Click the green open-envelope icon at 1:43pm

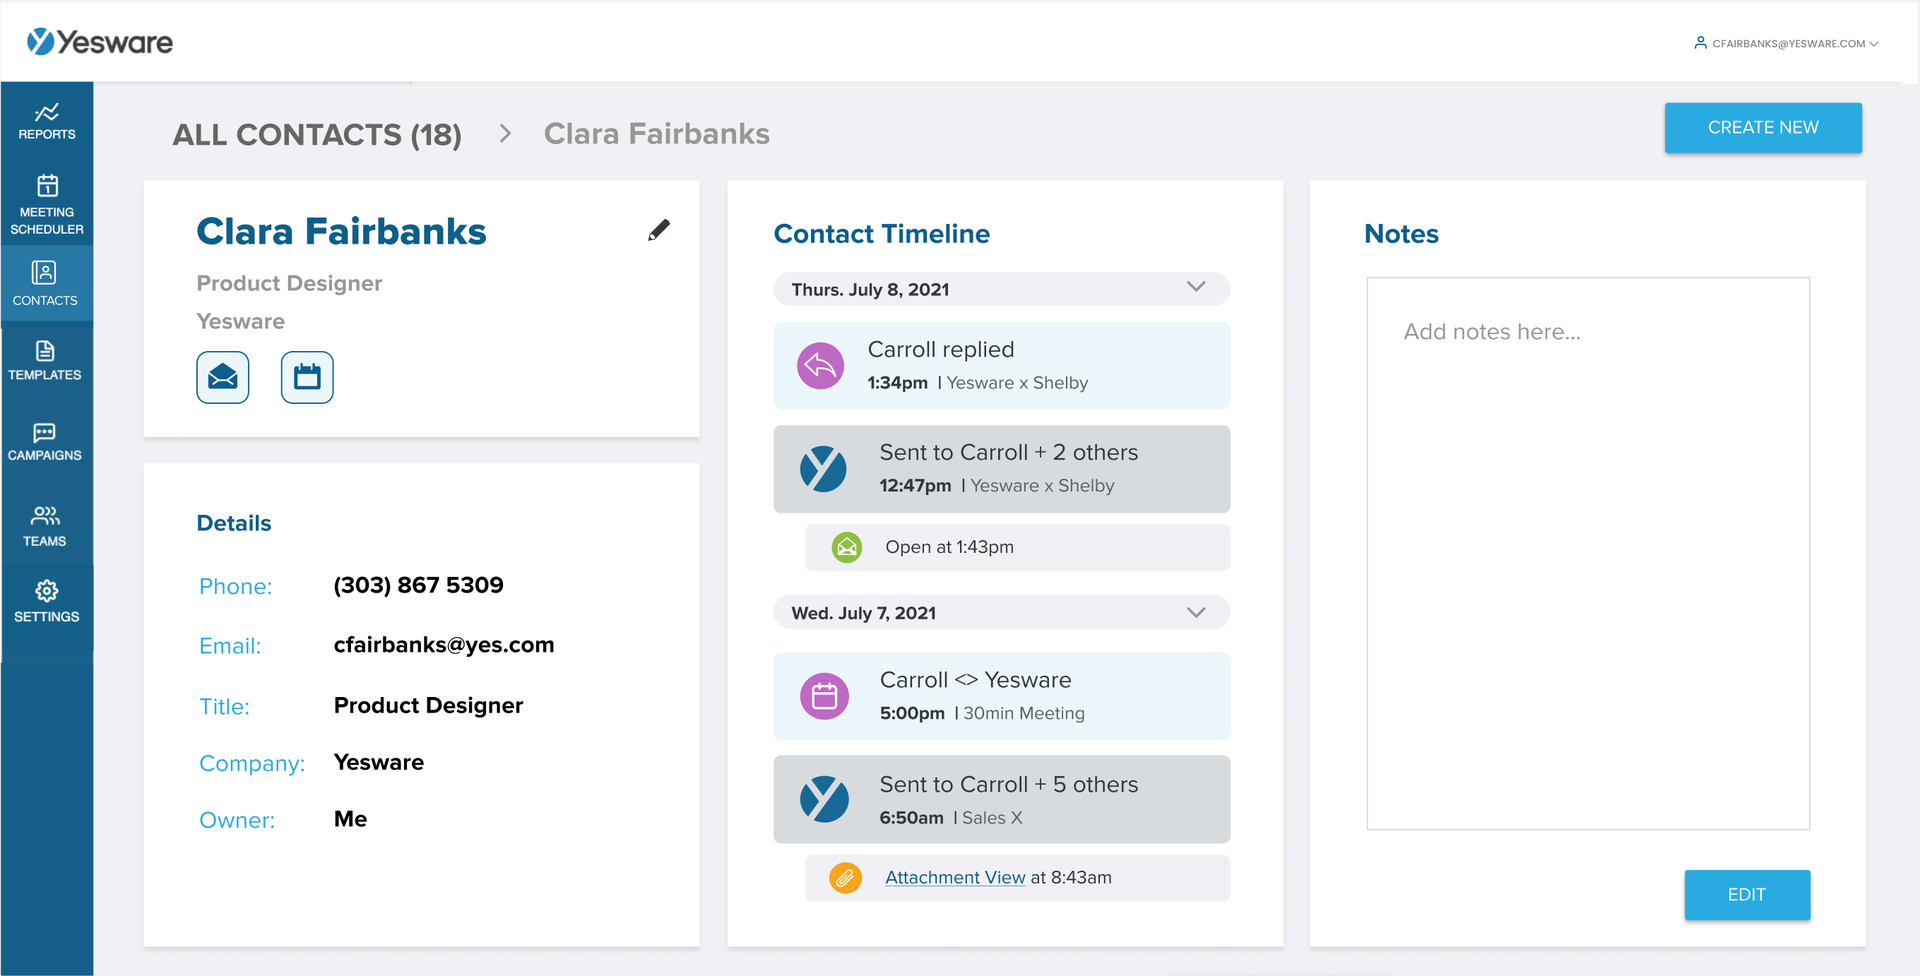coord(847,547)
